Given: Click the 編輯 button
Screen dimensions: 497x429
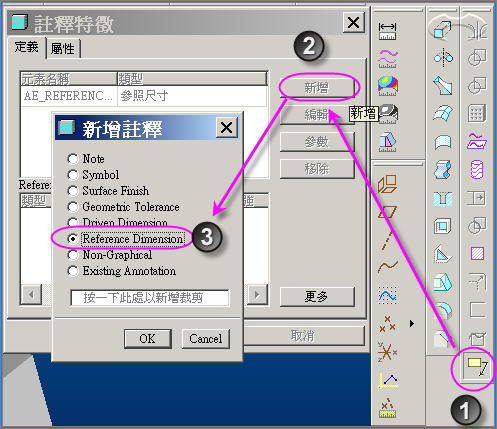Looking at the screenshot, I should click(317, 115).
